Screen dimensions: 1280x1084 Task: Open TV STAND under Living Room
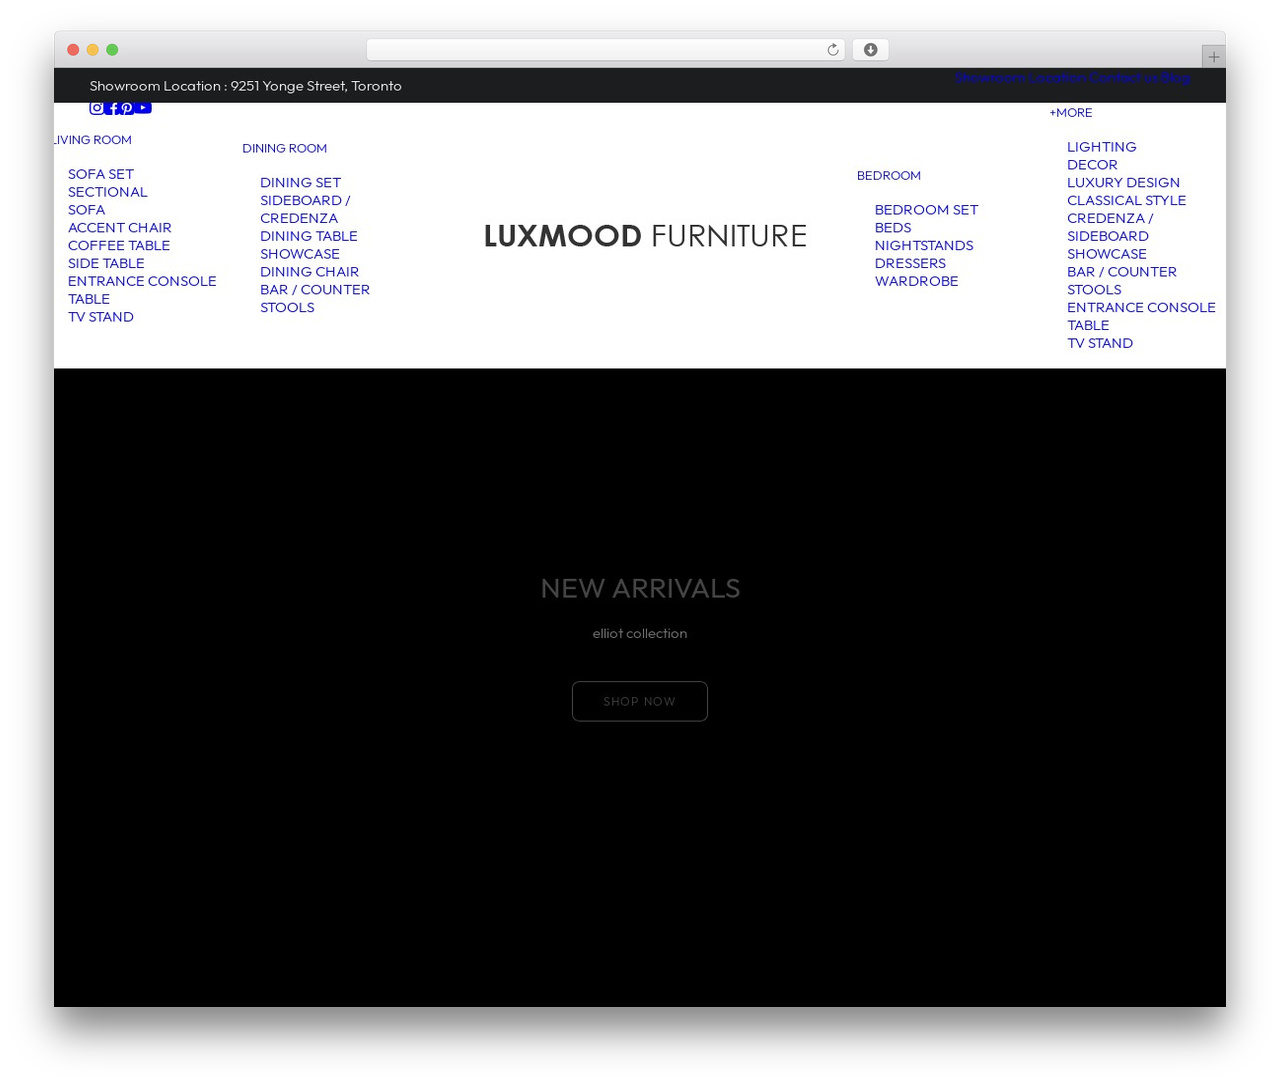coord(101,317)
